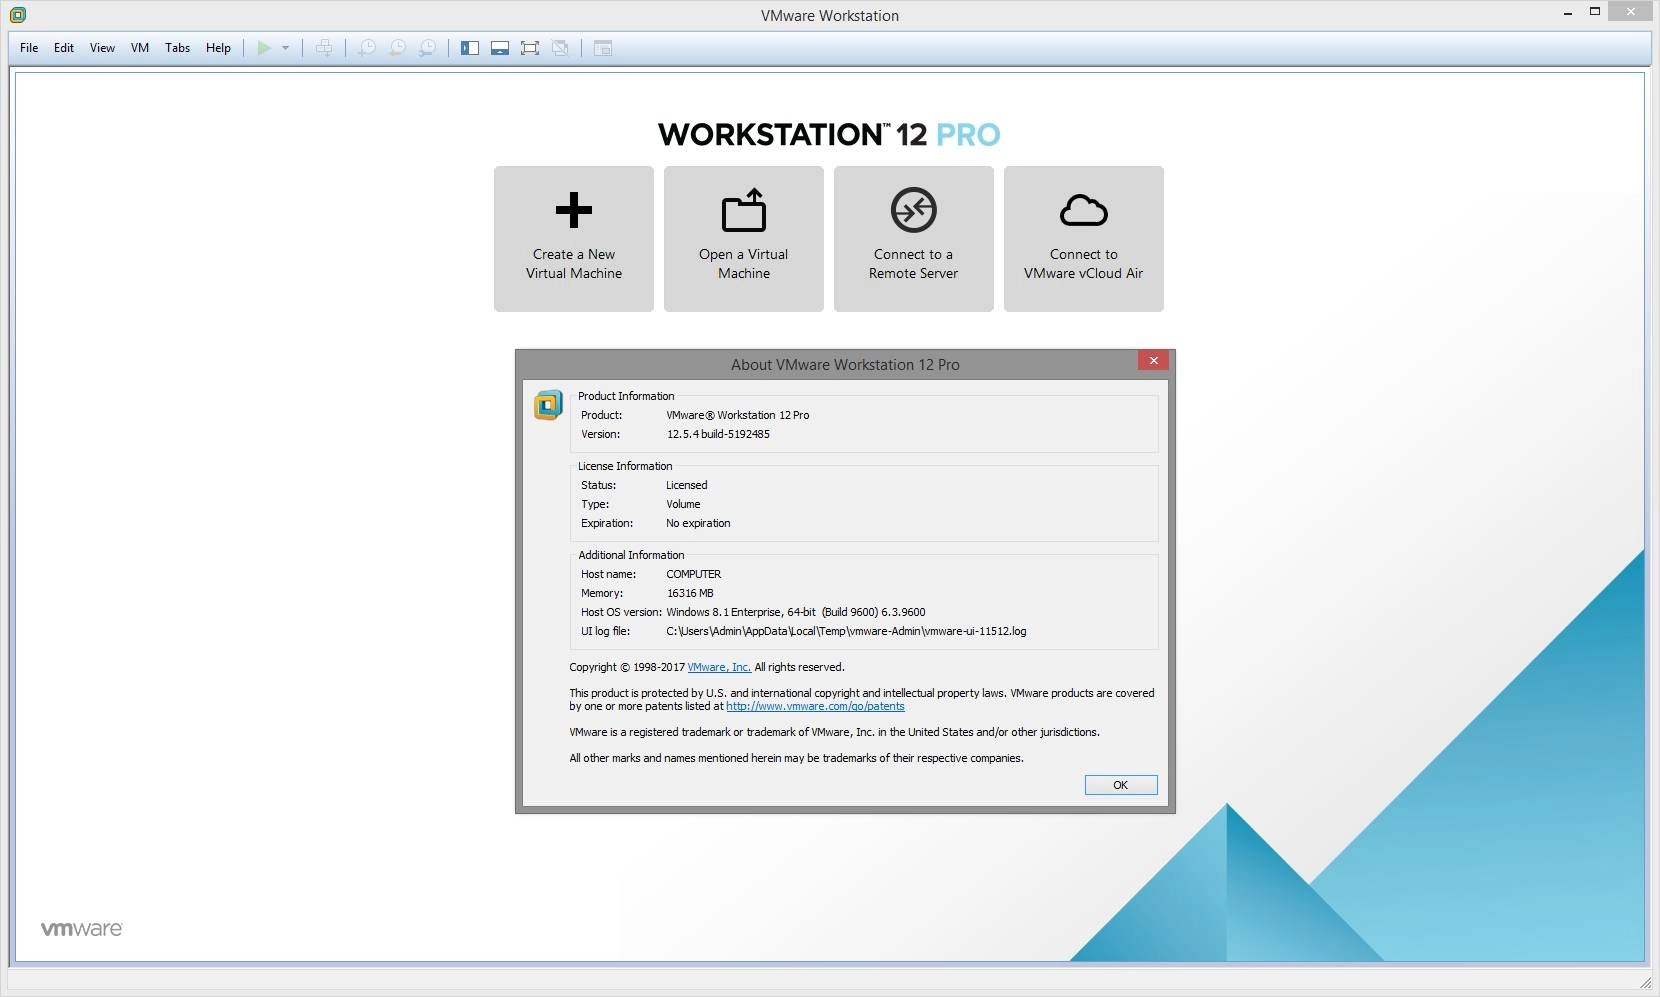Screen dimensions: 1660x997
Task: Click the main window resize grip corner
Action: (x=1644, y=982)
